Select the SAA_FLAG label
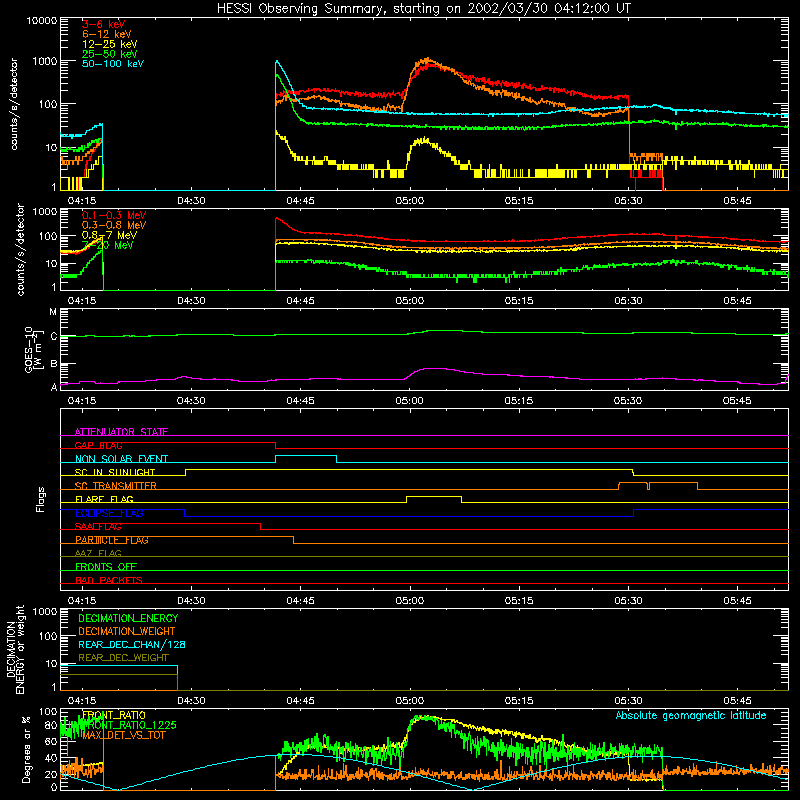Viewport: 800px width, 800px height. pos(98,527)
